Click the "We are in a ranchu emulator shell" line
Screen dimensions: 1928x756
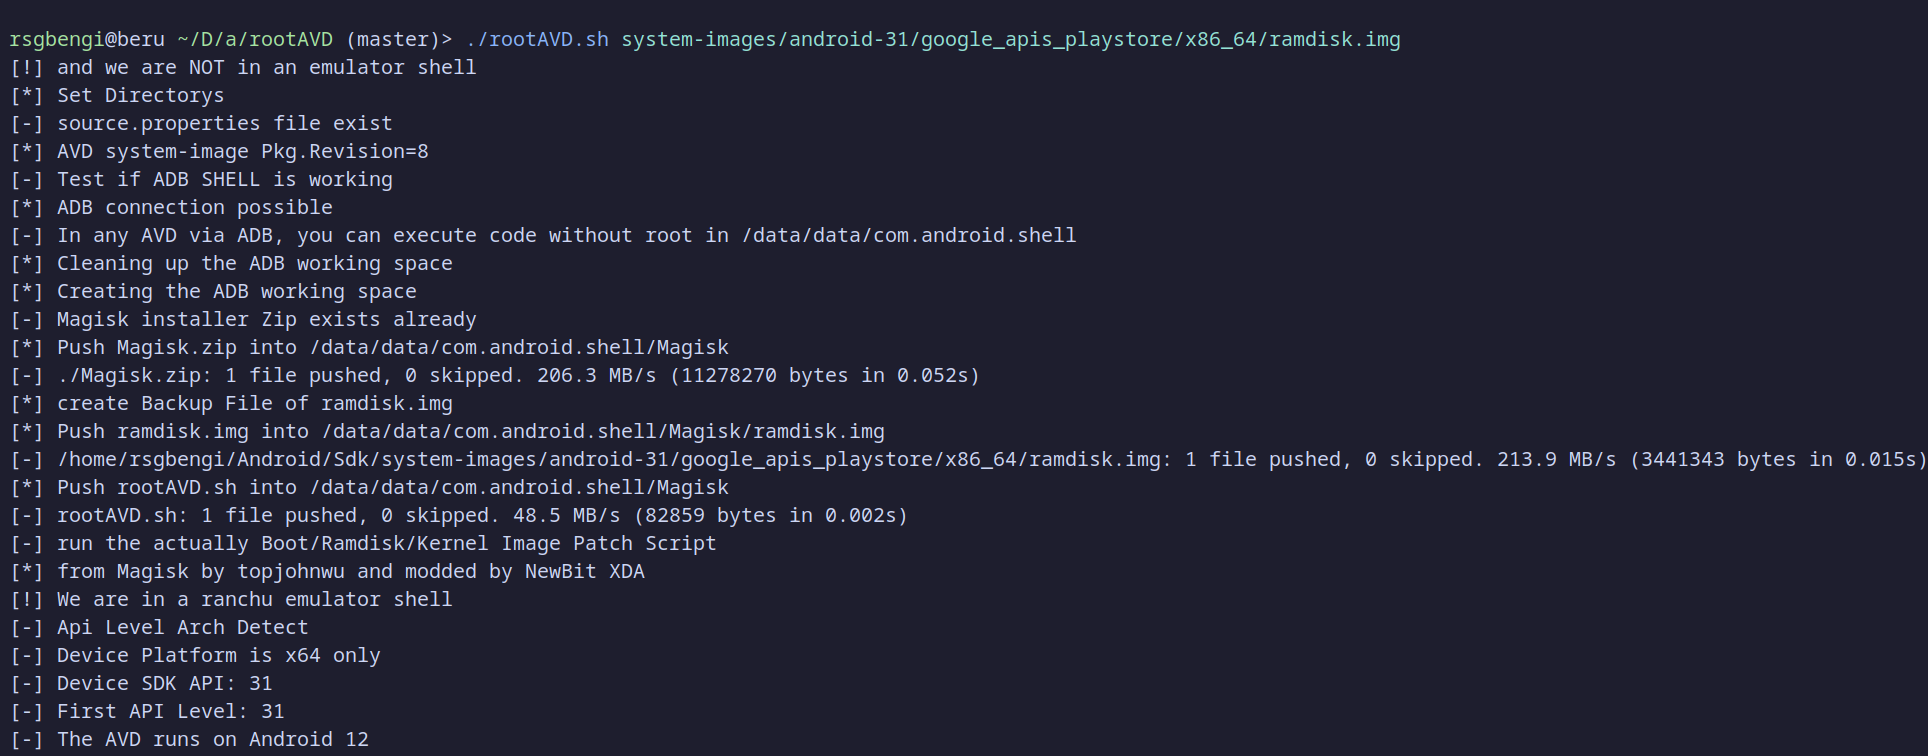254,600
